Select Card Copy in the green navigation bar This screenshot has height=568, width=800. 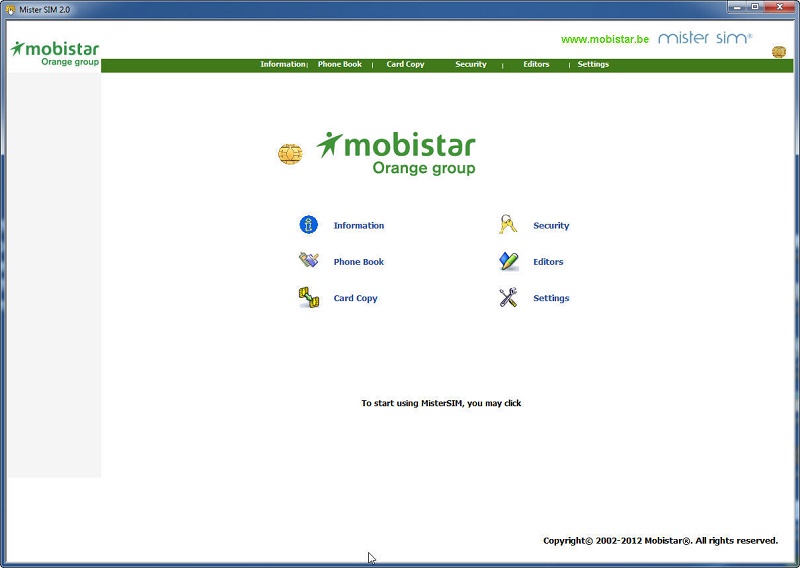tap(405, 65)
